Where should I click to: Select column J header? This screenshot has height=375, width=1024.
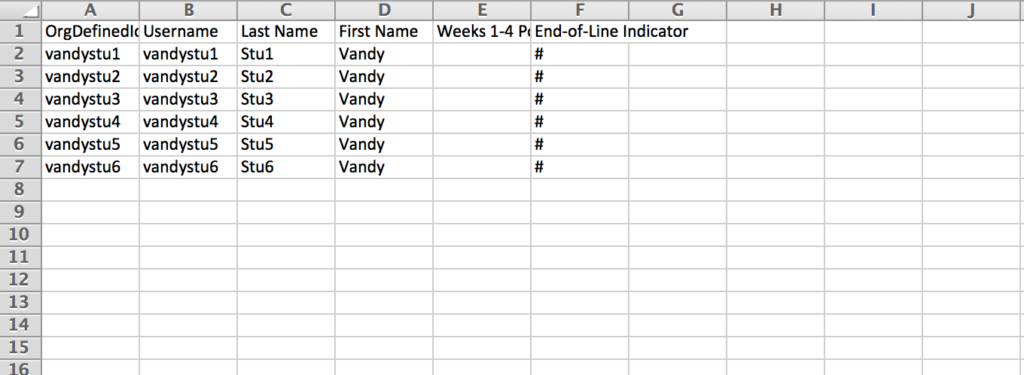[972, 10]
